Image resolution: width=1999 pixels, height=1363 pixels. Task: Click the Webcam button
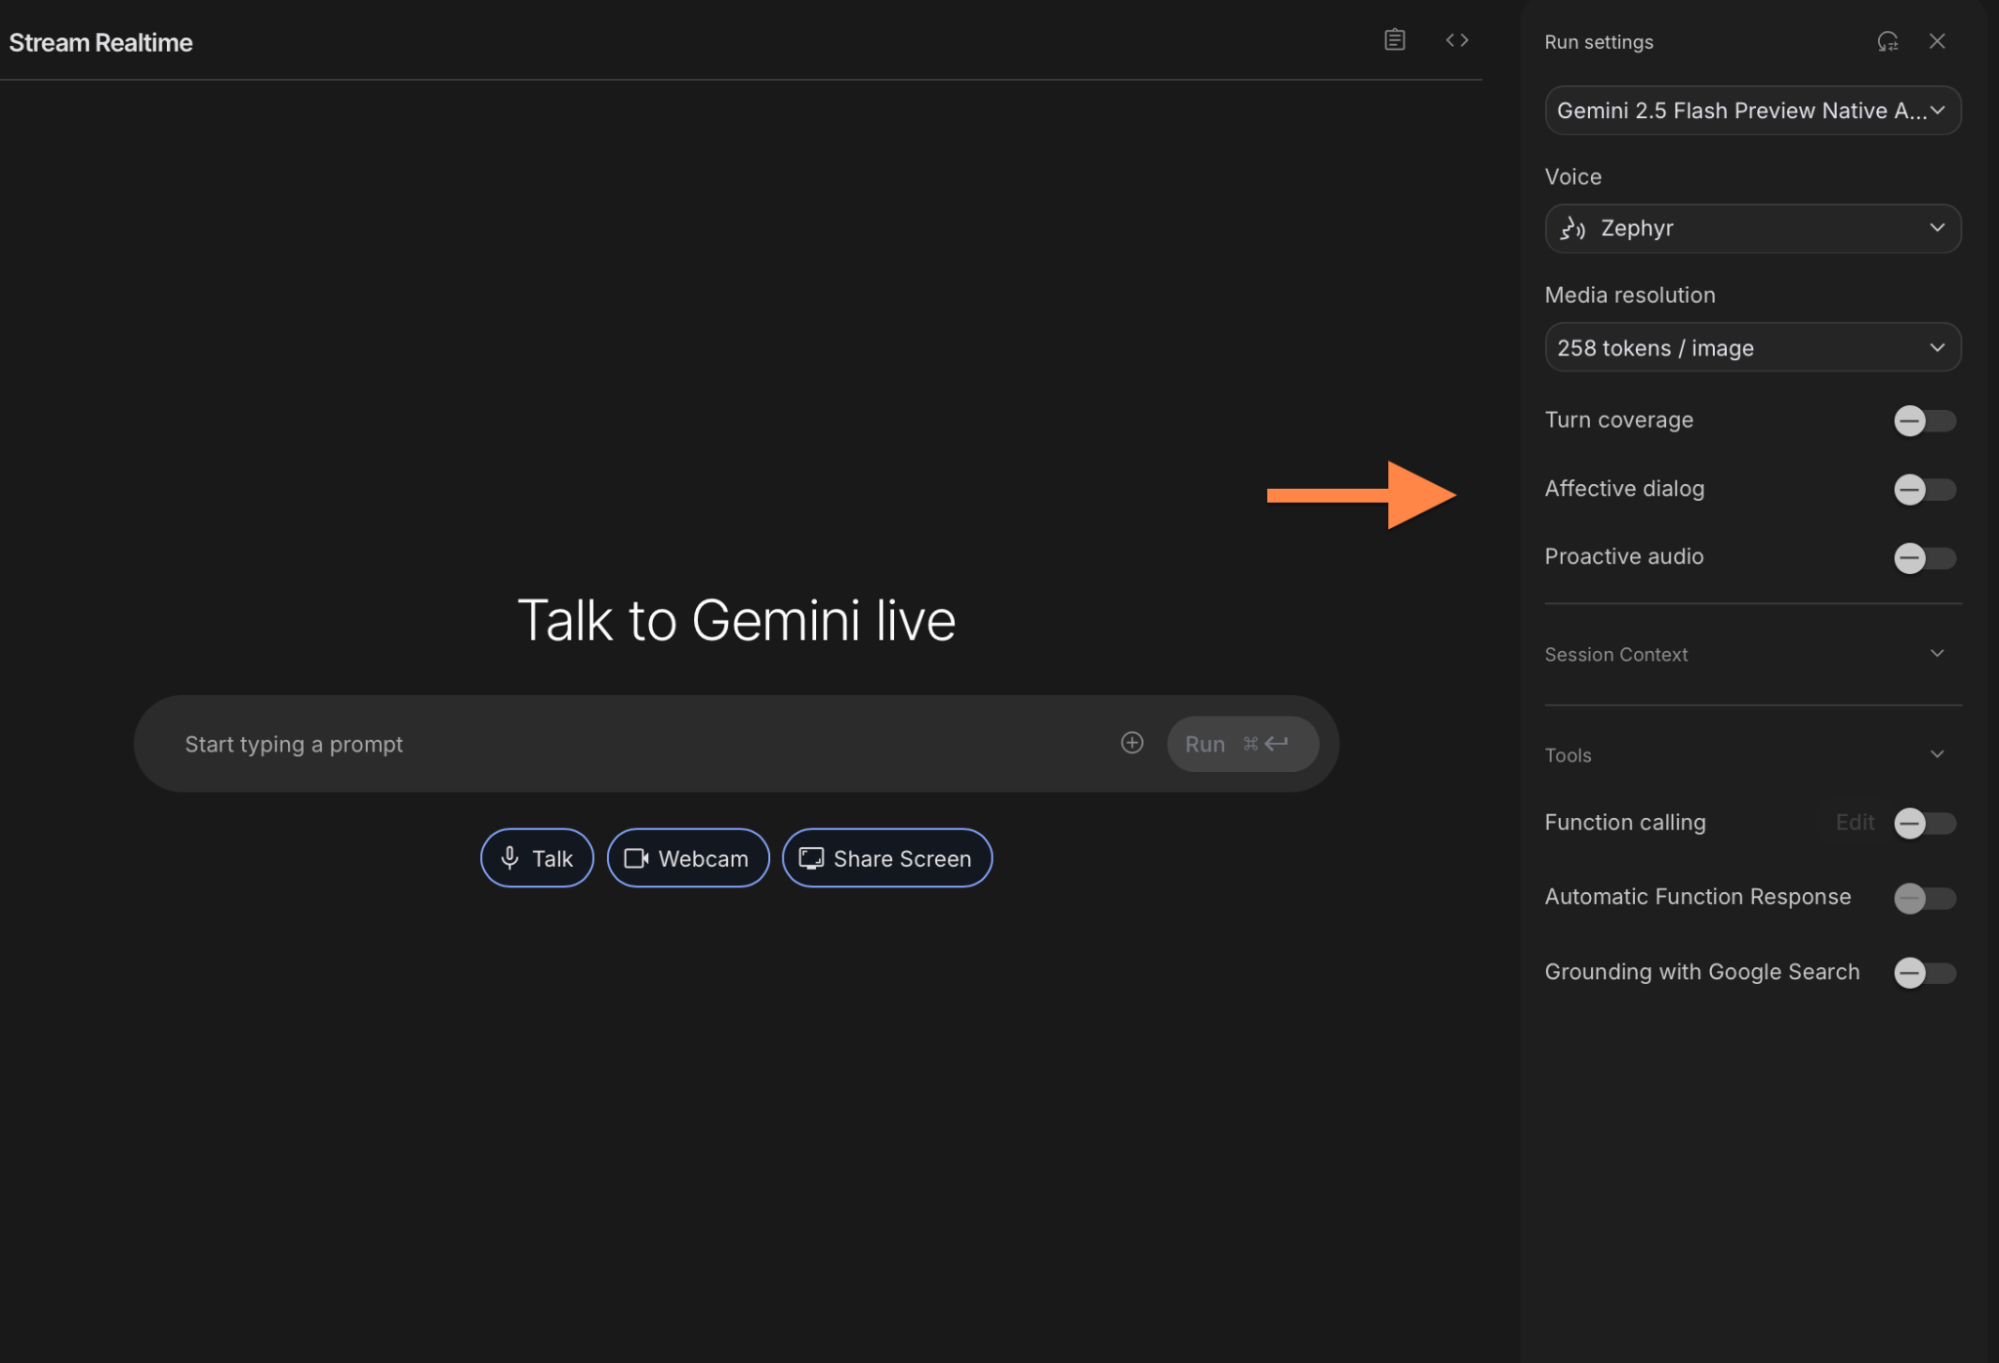(x=688, y=858)
